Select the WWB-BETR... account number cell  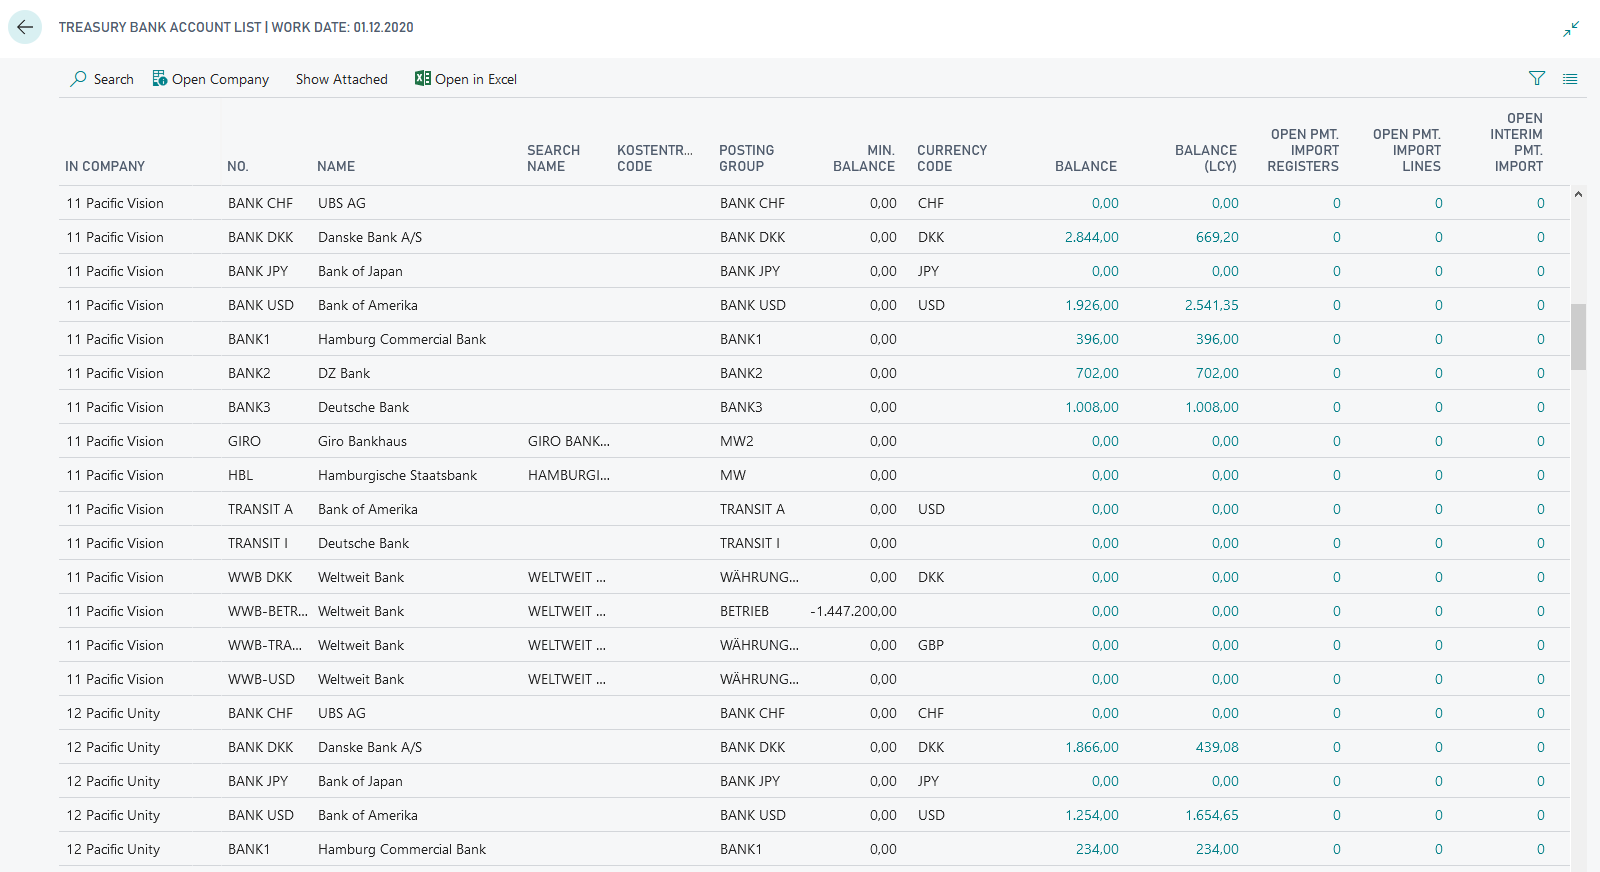tap(267, 611)
